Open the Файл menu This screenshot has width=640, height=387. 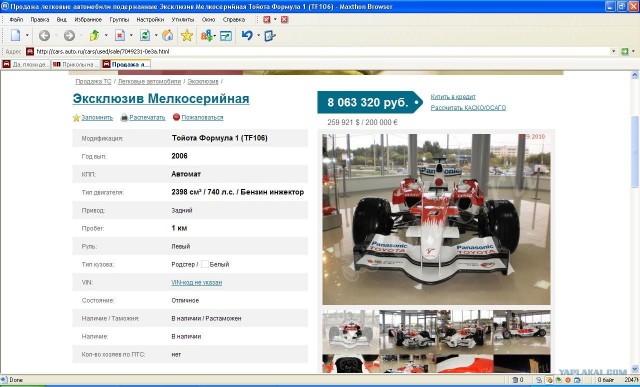[16, 20]
